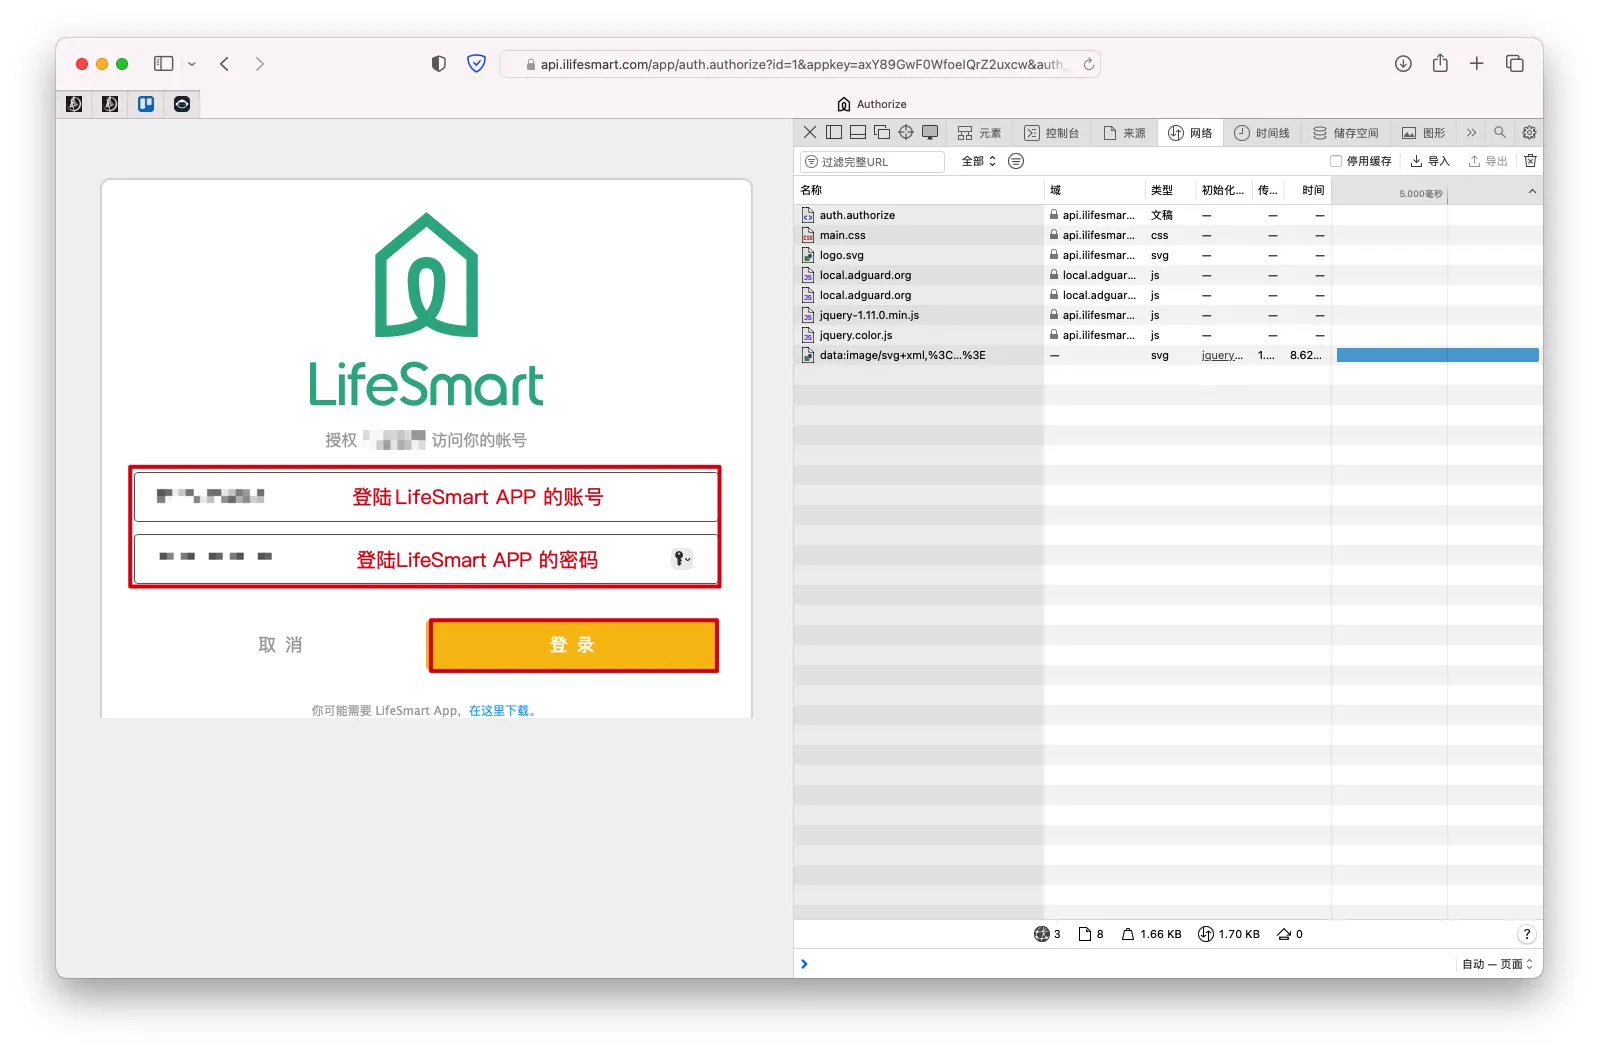Click the 导出 export button
Image resolution: width=1599 pixels, height=1052 pixels.
(1488, 161)
